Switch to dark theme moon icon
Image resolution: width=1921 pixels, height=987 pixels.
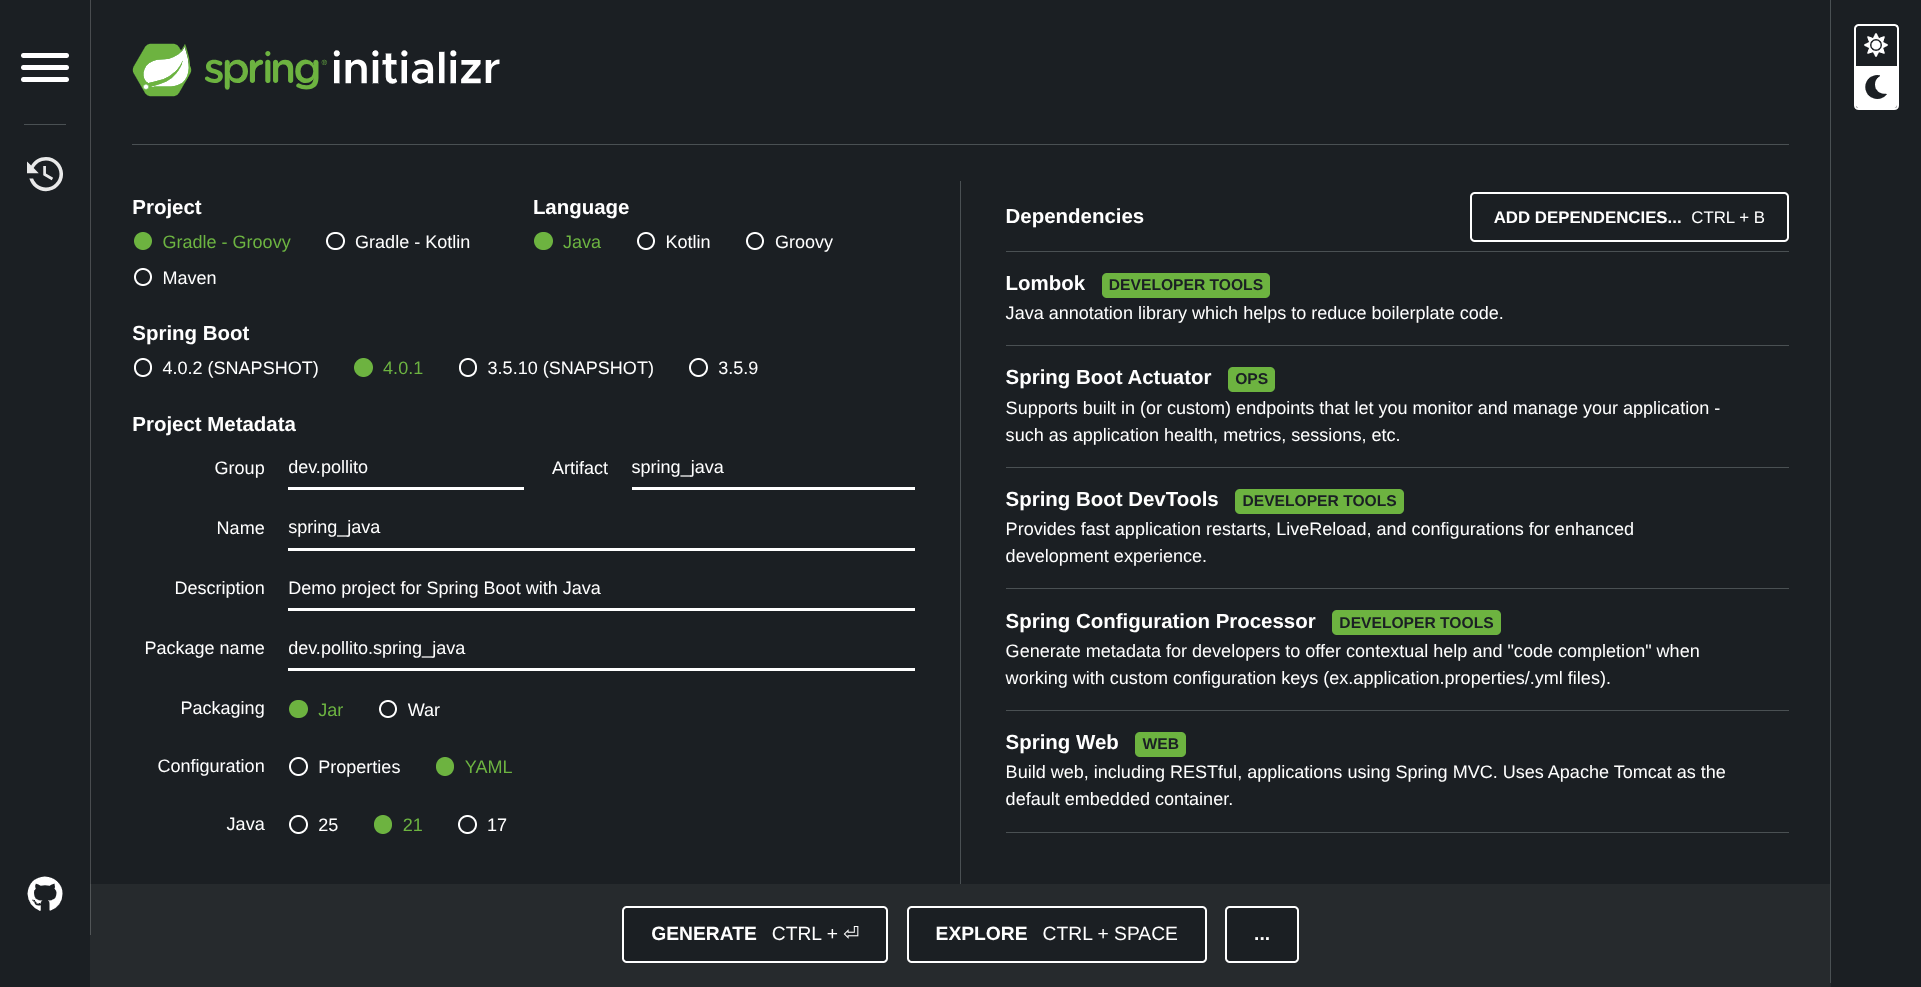(1875, 88)
